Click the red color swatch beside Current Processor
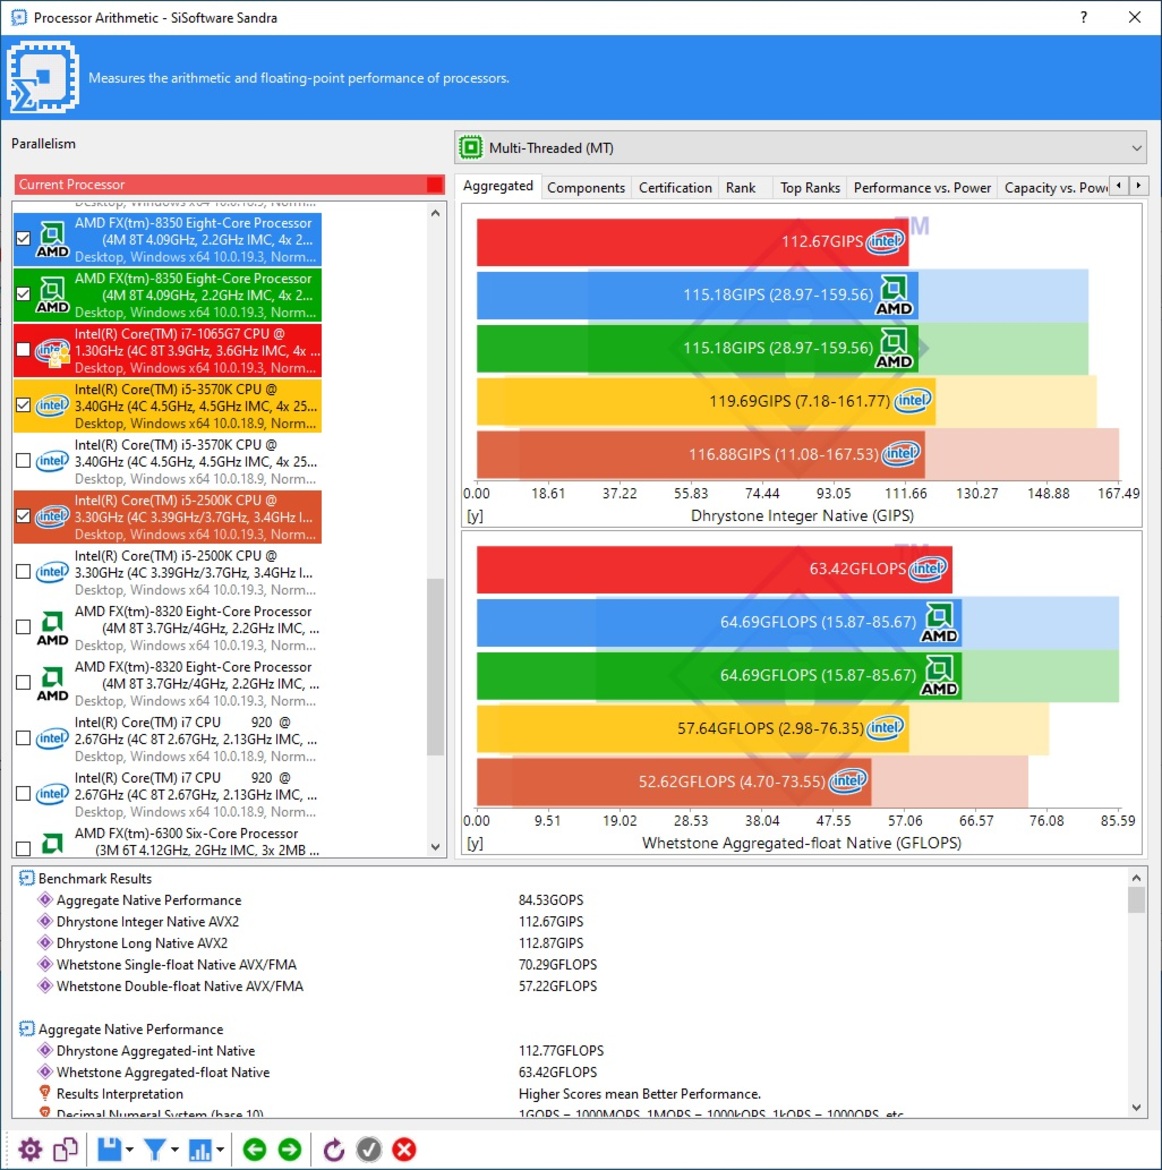The width and height of the screenshot is (1162, 1170). (434, 184)
